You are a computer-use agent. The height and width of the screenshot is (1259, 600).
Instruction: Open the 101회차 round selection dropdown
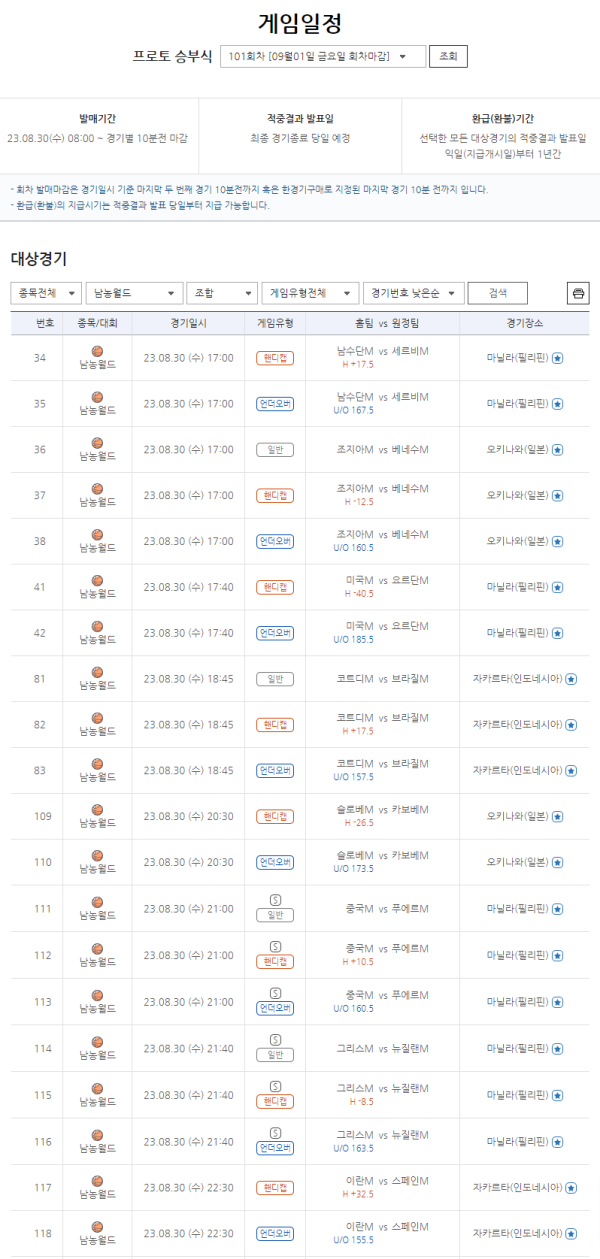323,56
